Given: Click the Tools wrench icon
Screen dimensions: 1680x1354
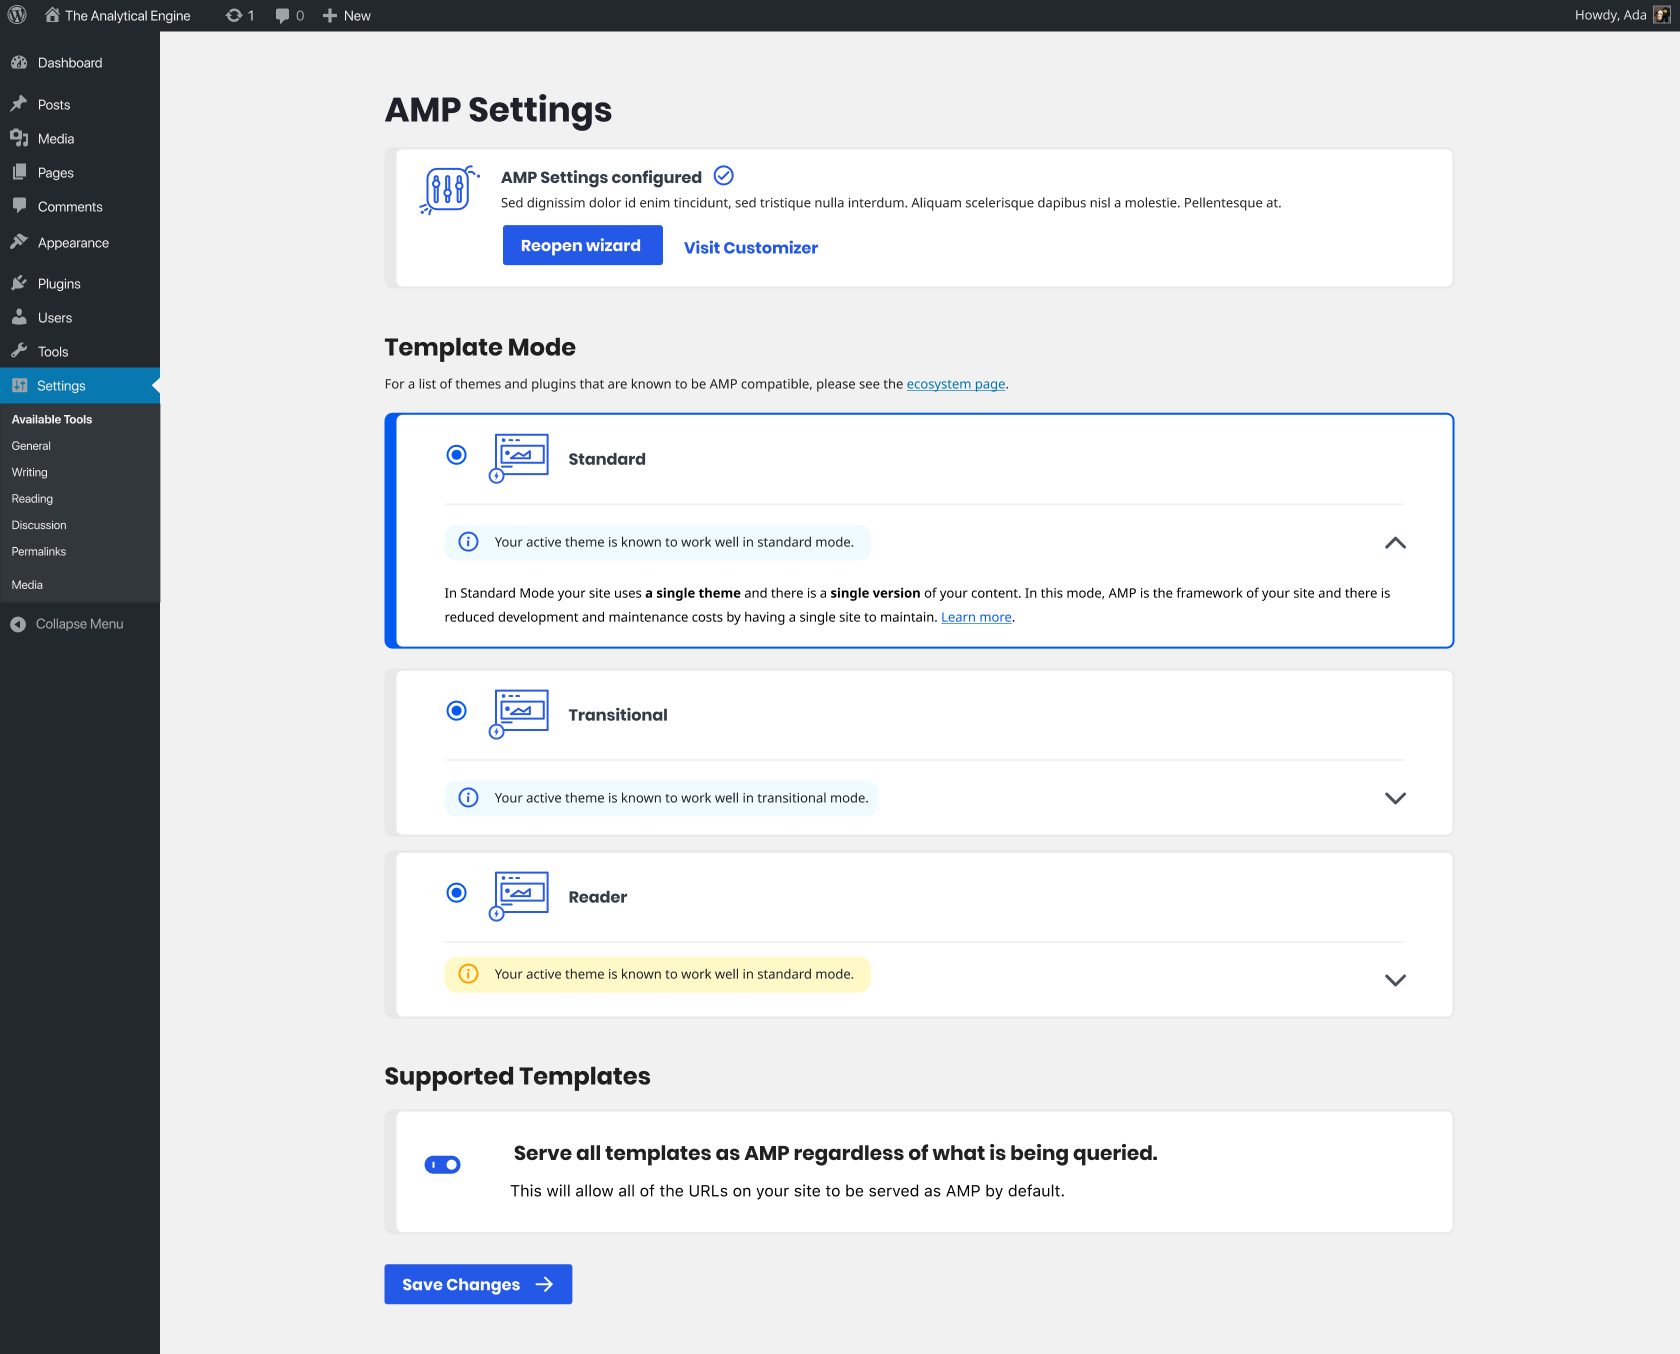Looking at the screenshot, I should point(19,351).
